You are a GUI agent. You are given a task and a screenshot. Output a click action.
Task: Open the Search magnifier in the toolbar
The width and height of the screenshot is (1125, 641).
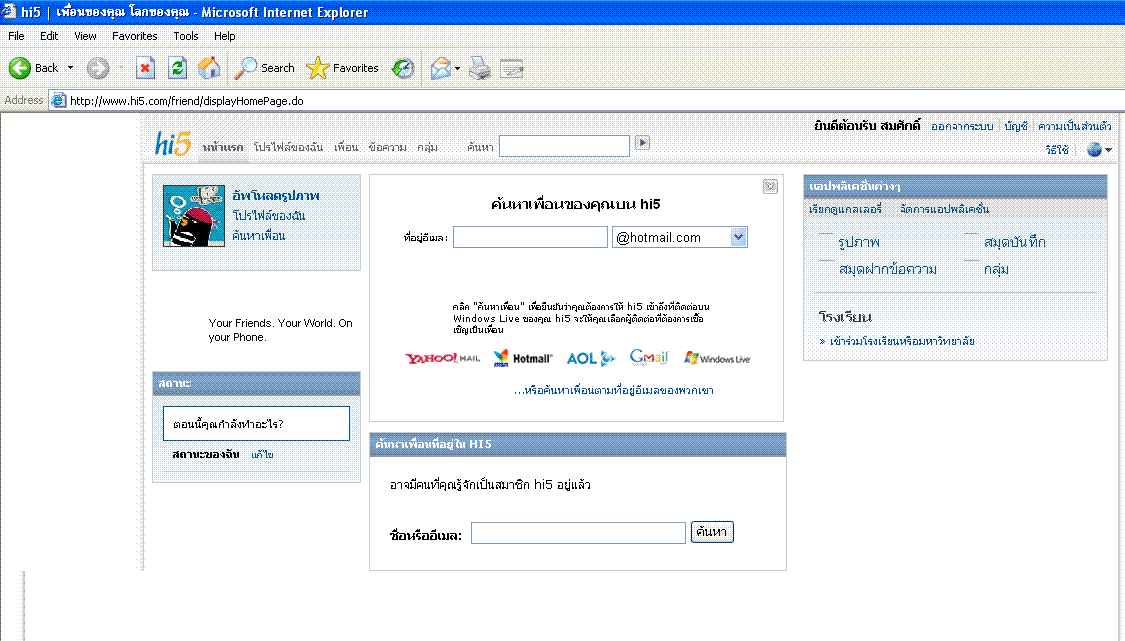click(245, 68)
